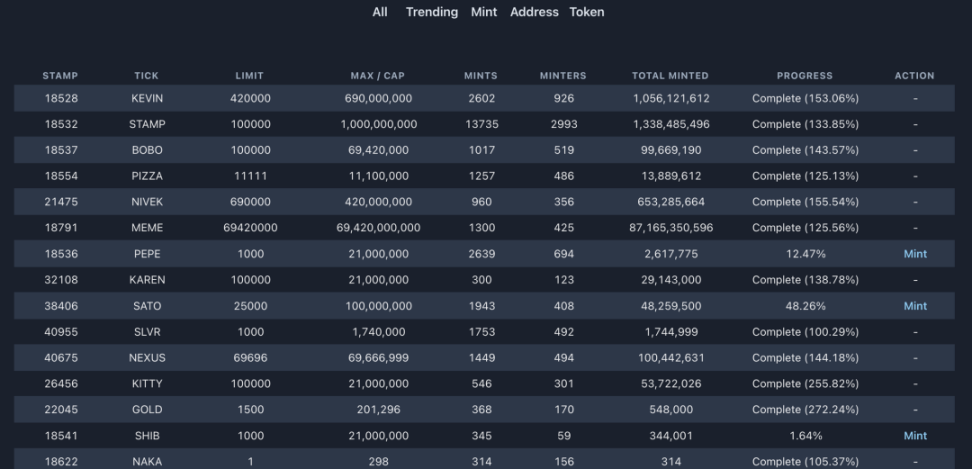
Task: Open stamp number 18532
Action: tap(60, 124)
